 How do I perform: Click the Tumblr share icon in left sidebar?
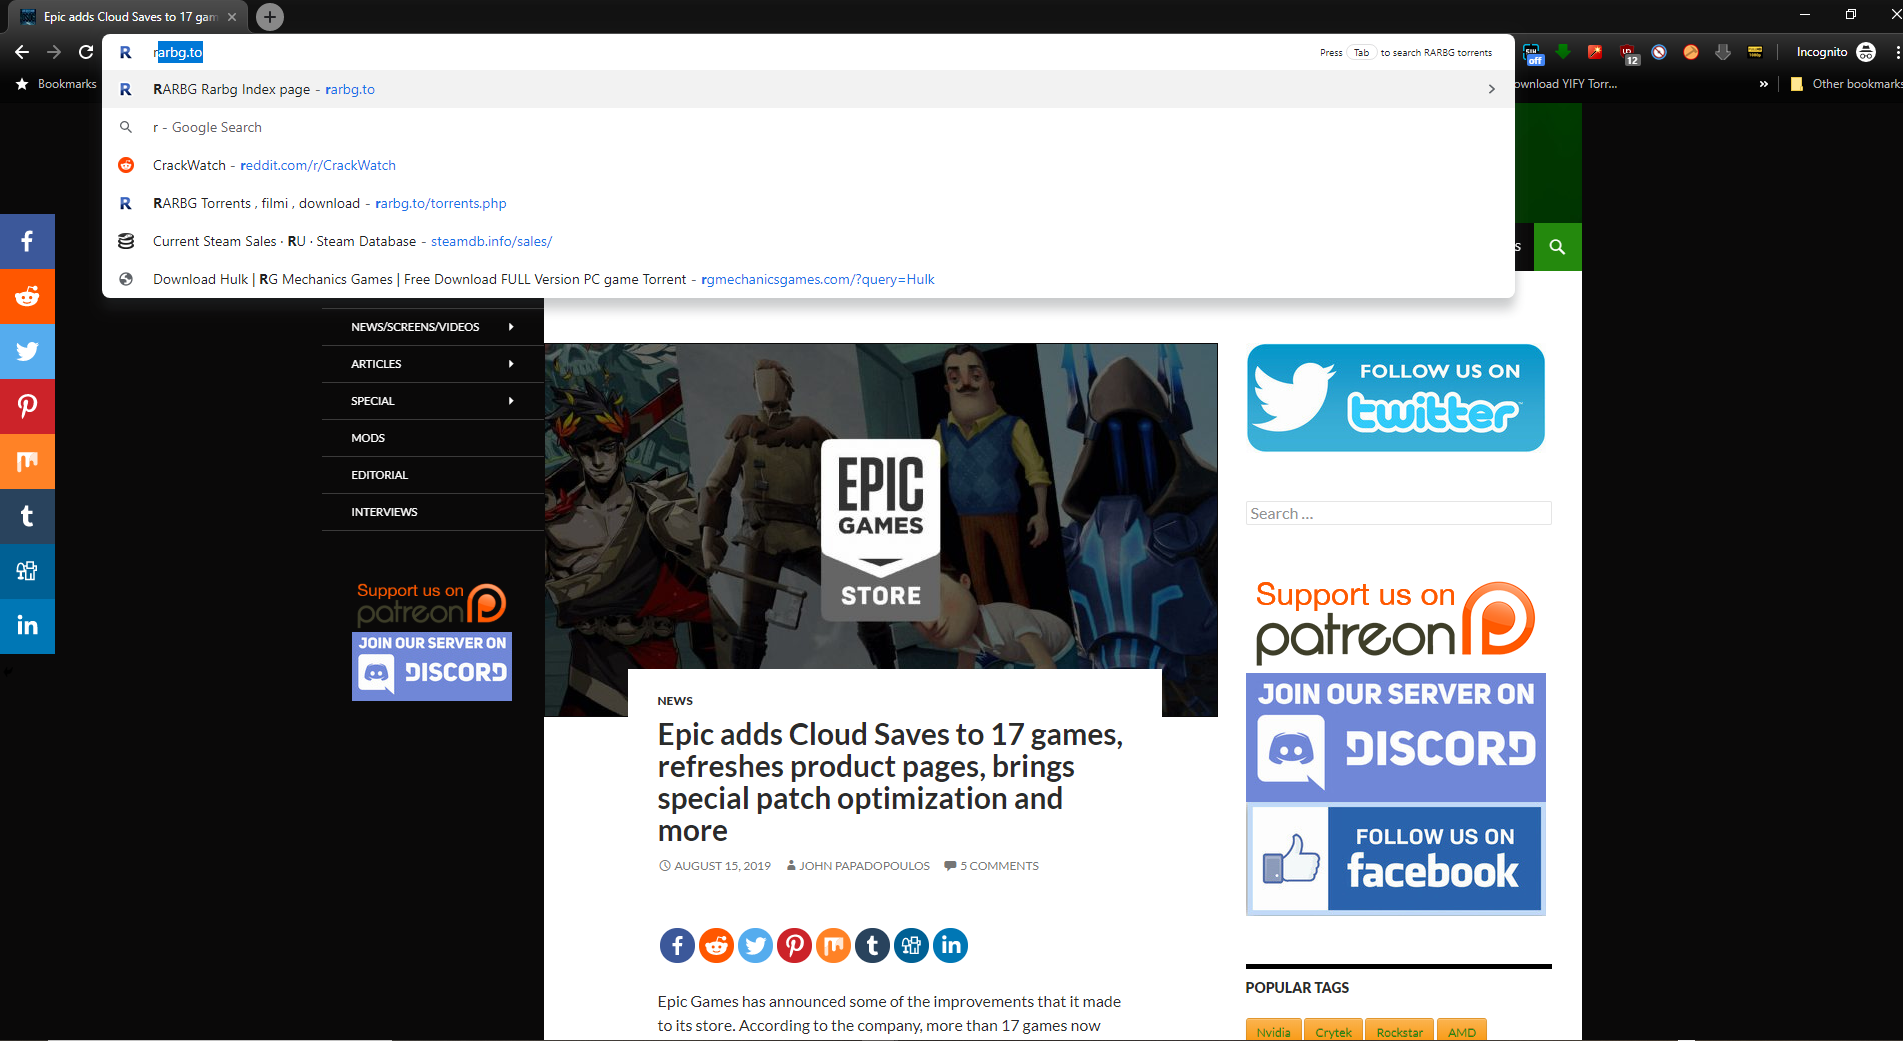pyautogui.click(x=27, y=516)
